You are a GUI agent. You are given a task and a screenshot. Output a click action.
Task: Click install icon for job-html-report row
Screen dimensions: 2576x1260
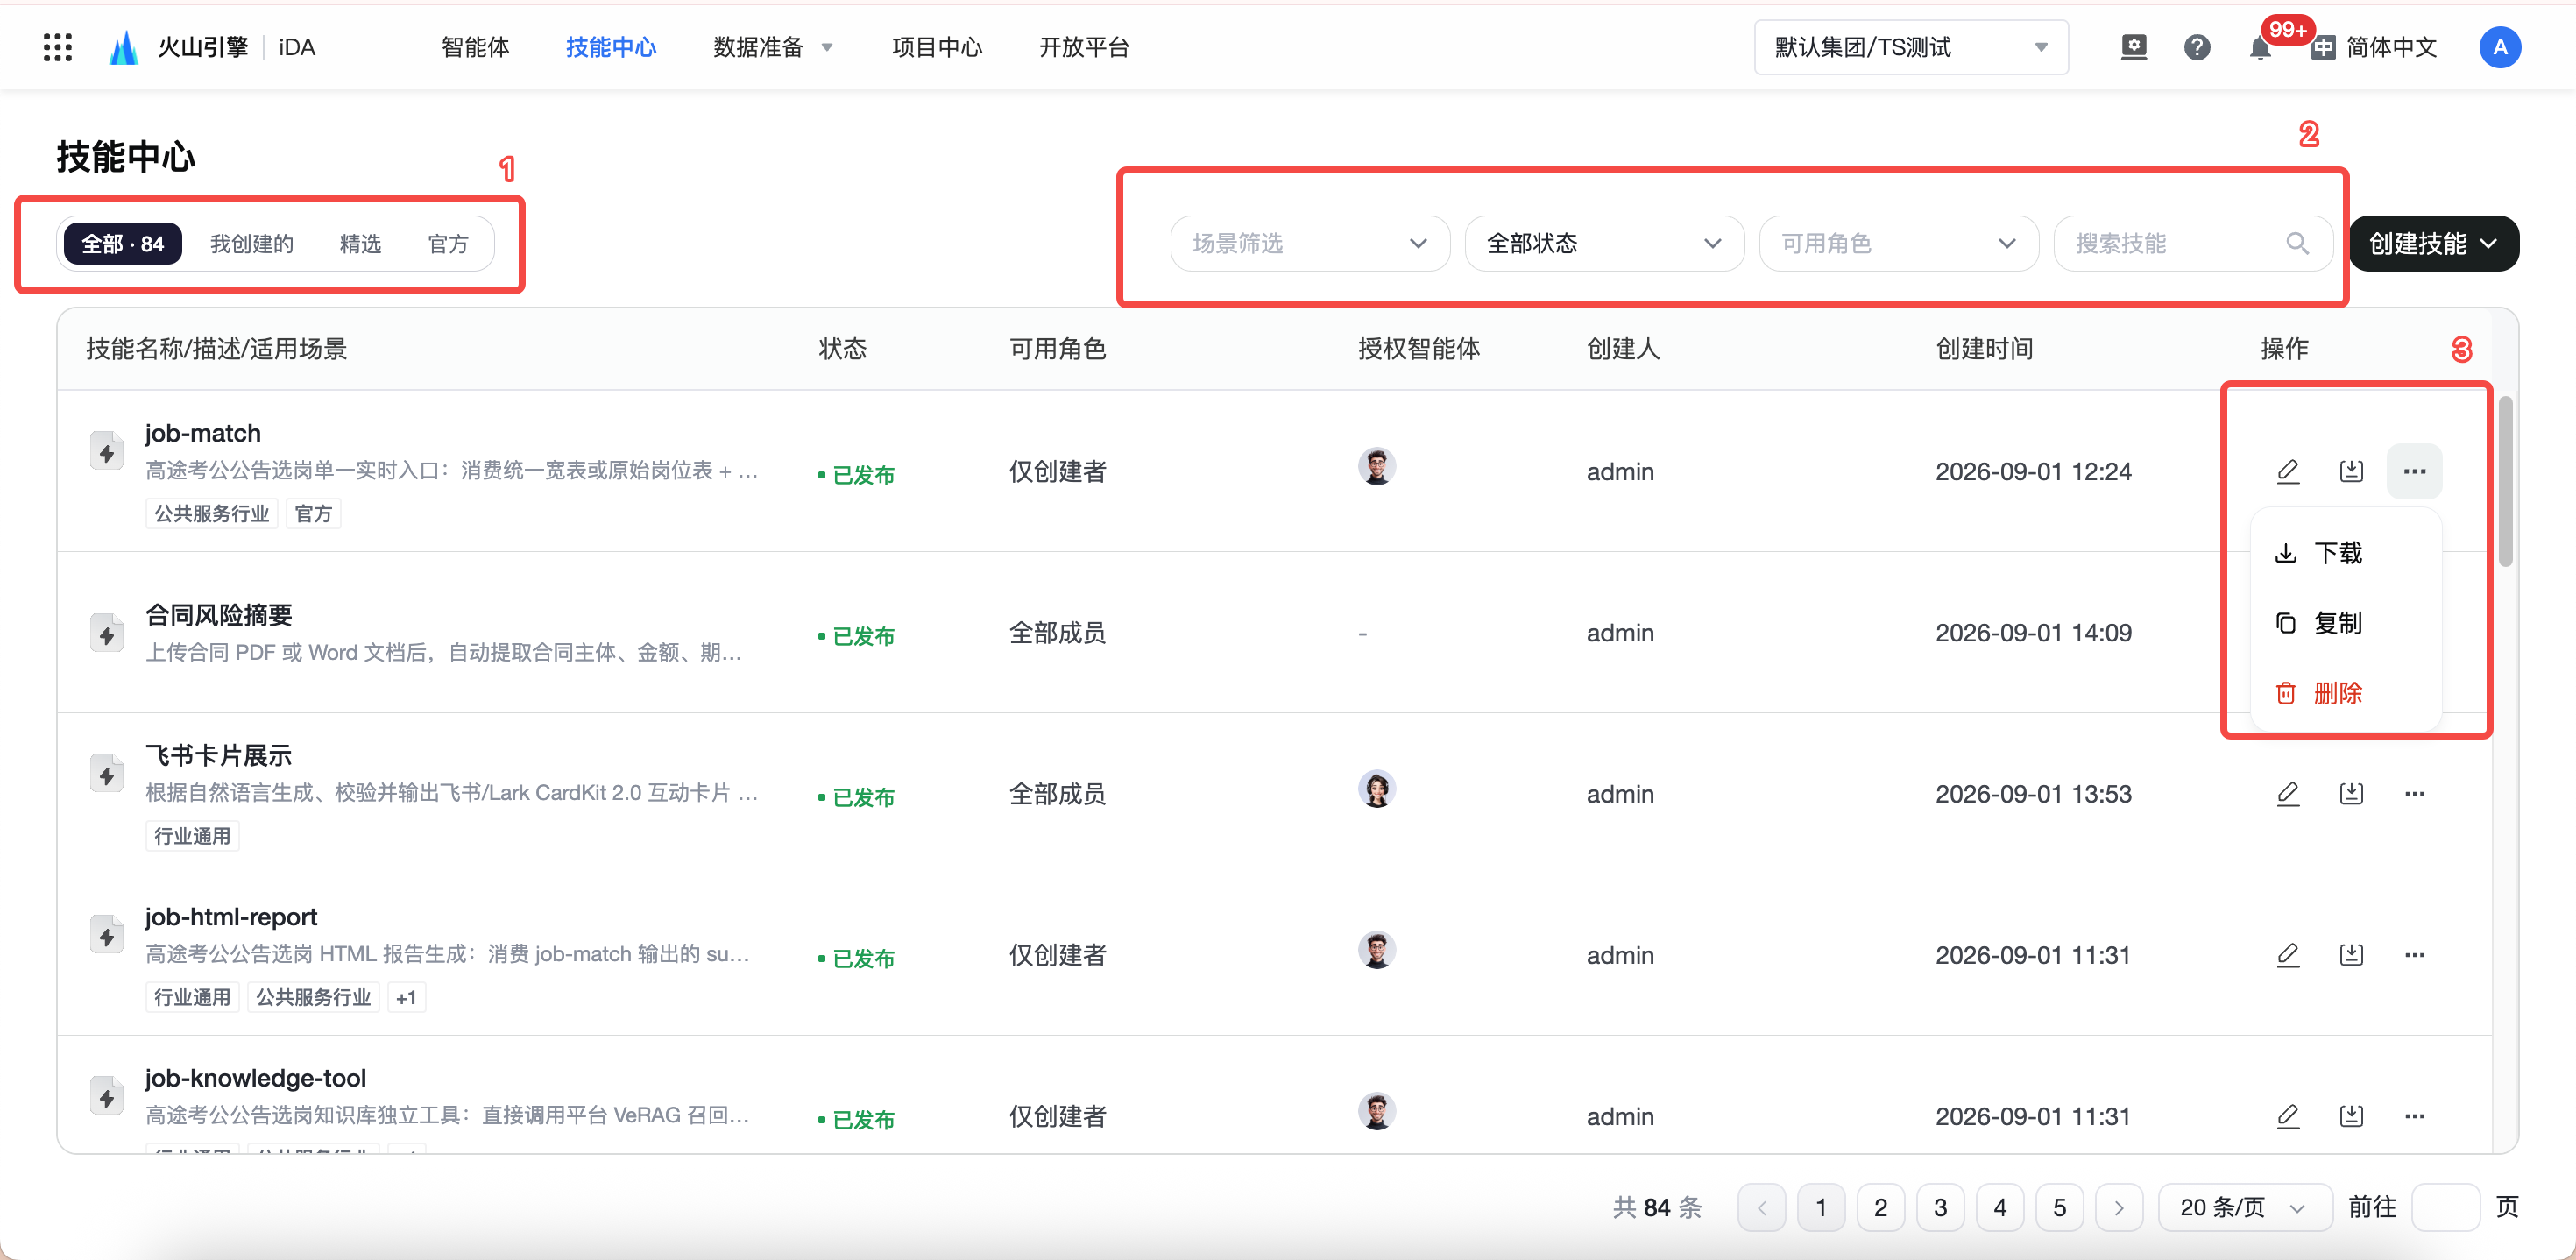(x=2351, y=955)
